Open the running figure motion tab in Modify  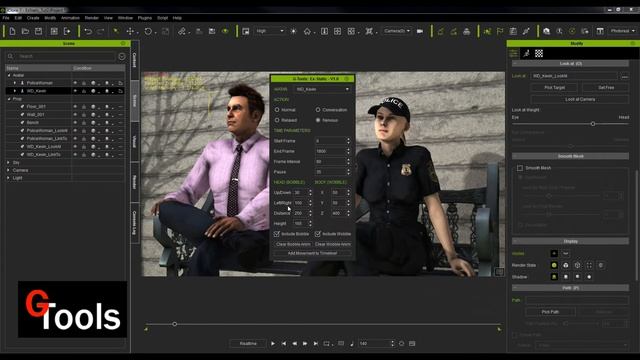pyautogui.click(x=527, y=53)
